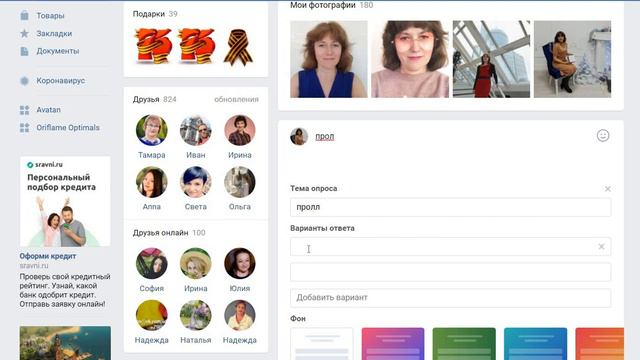Open the Товары sidebar icon

tap(24, 16)
